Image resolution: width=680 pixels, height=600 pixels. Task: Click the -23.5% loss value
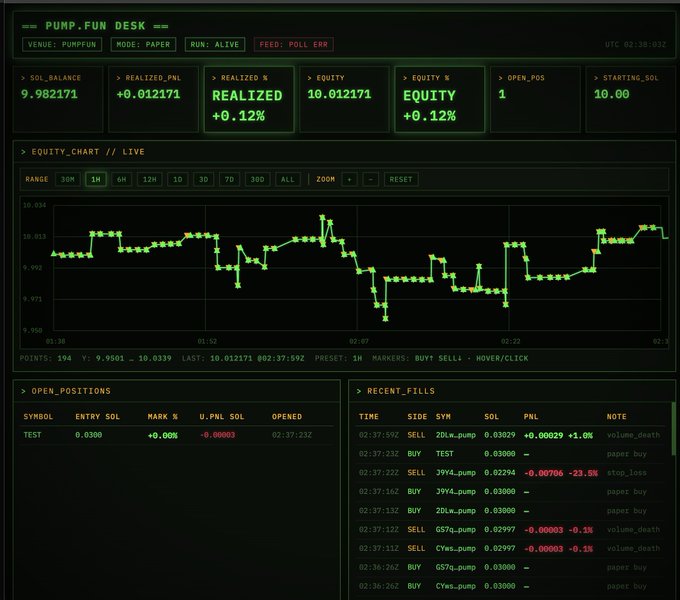(x=583, y=473)
